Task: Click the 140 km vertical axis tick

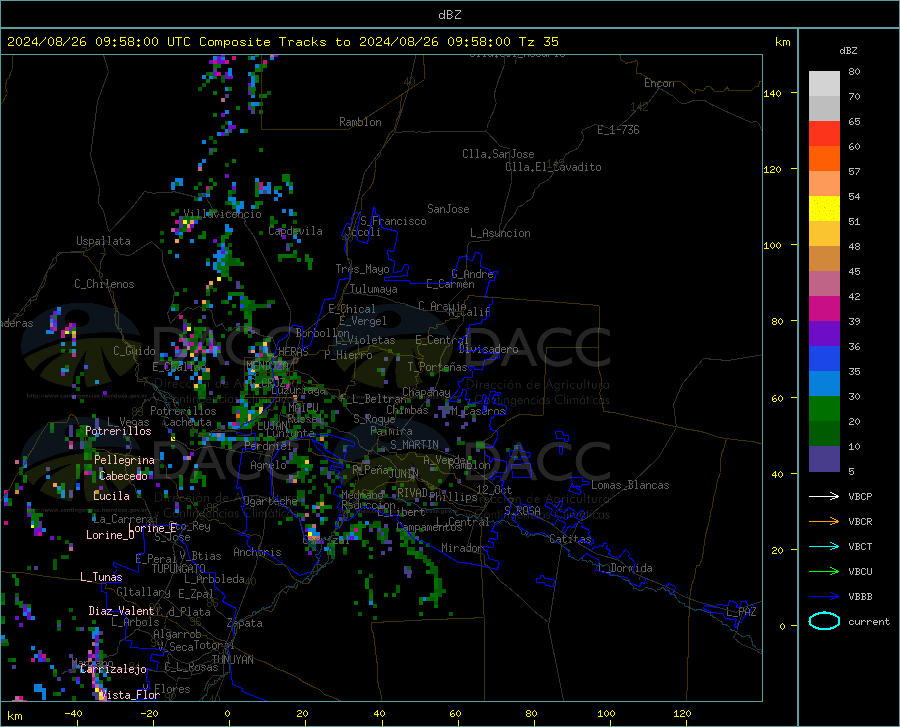Action: tap(773, 93)
